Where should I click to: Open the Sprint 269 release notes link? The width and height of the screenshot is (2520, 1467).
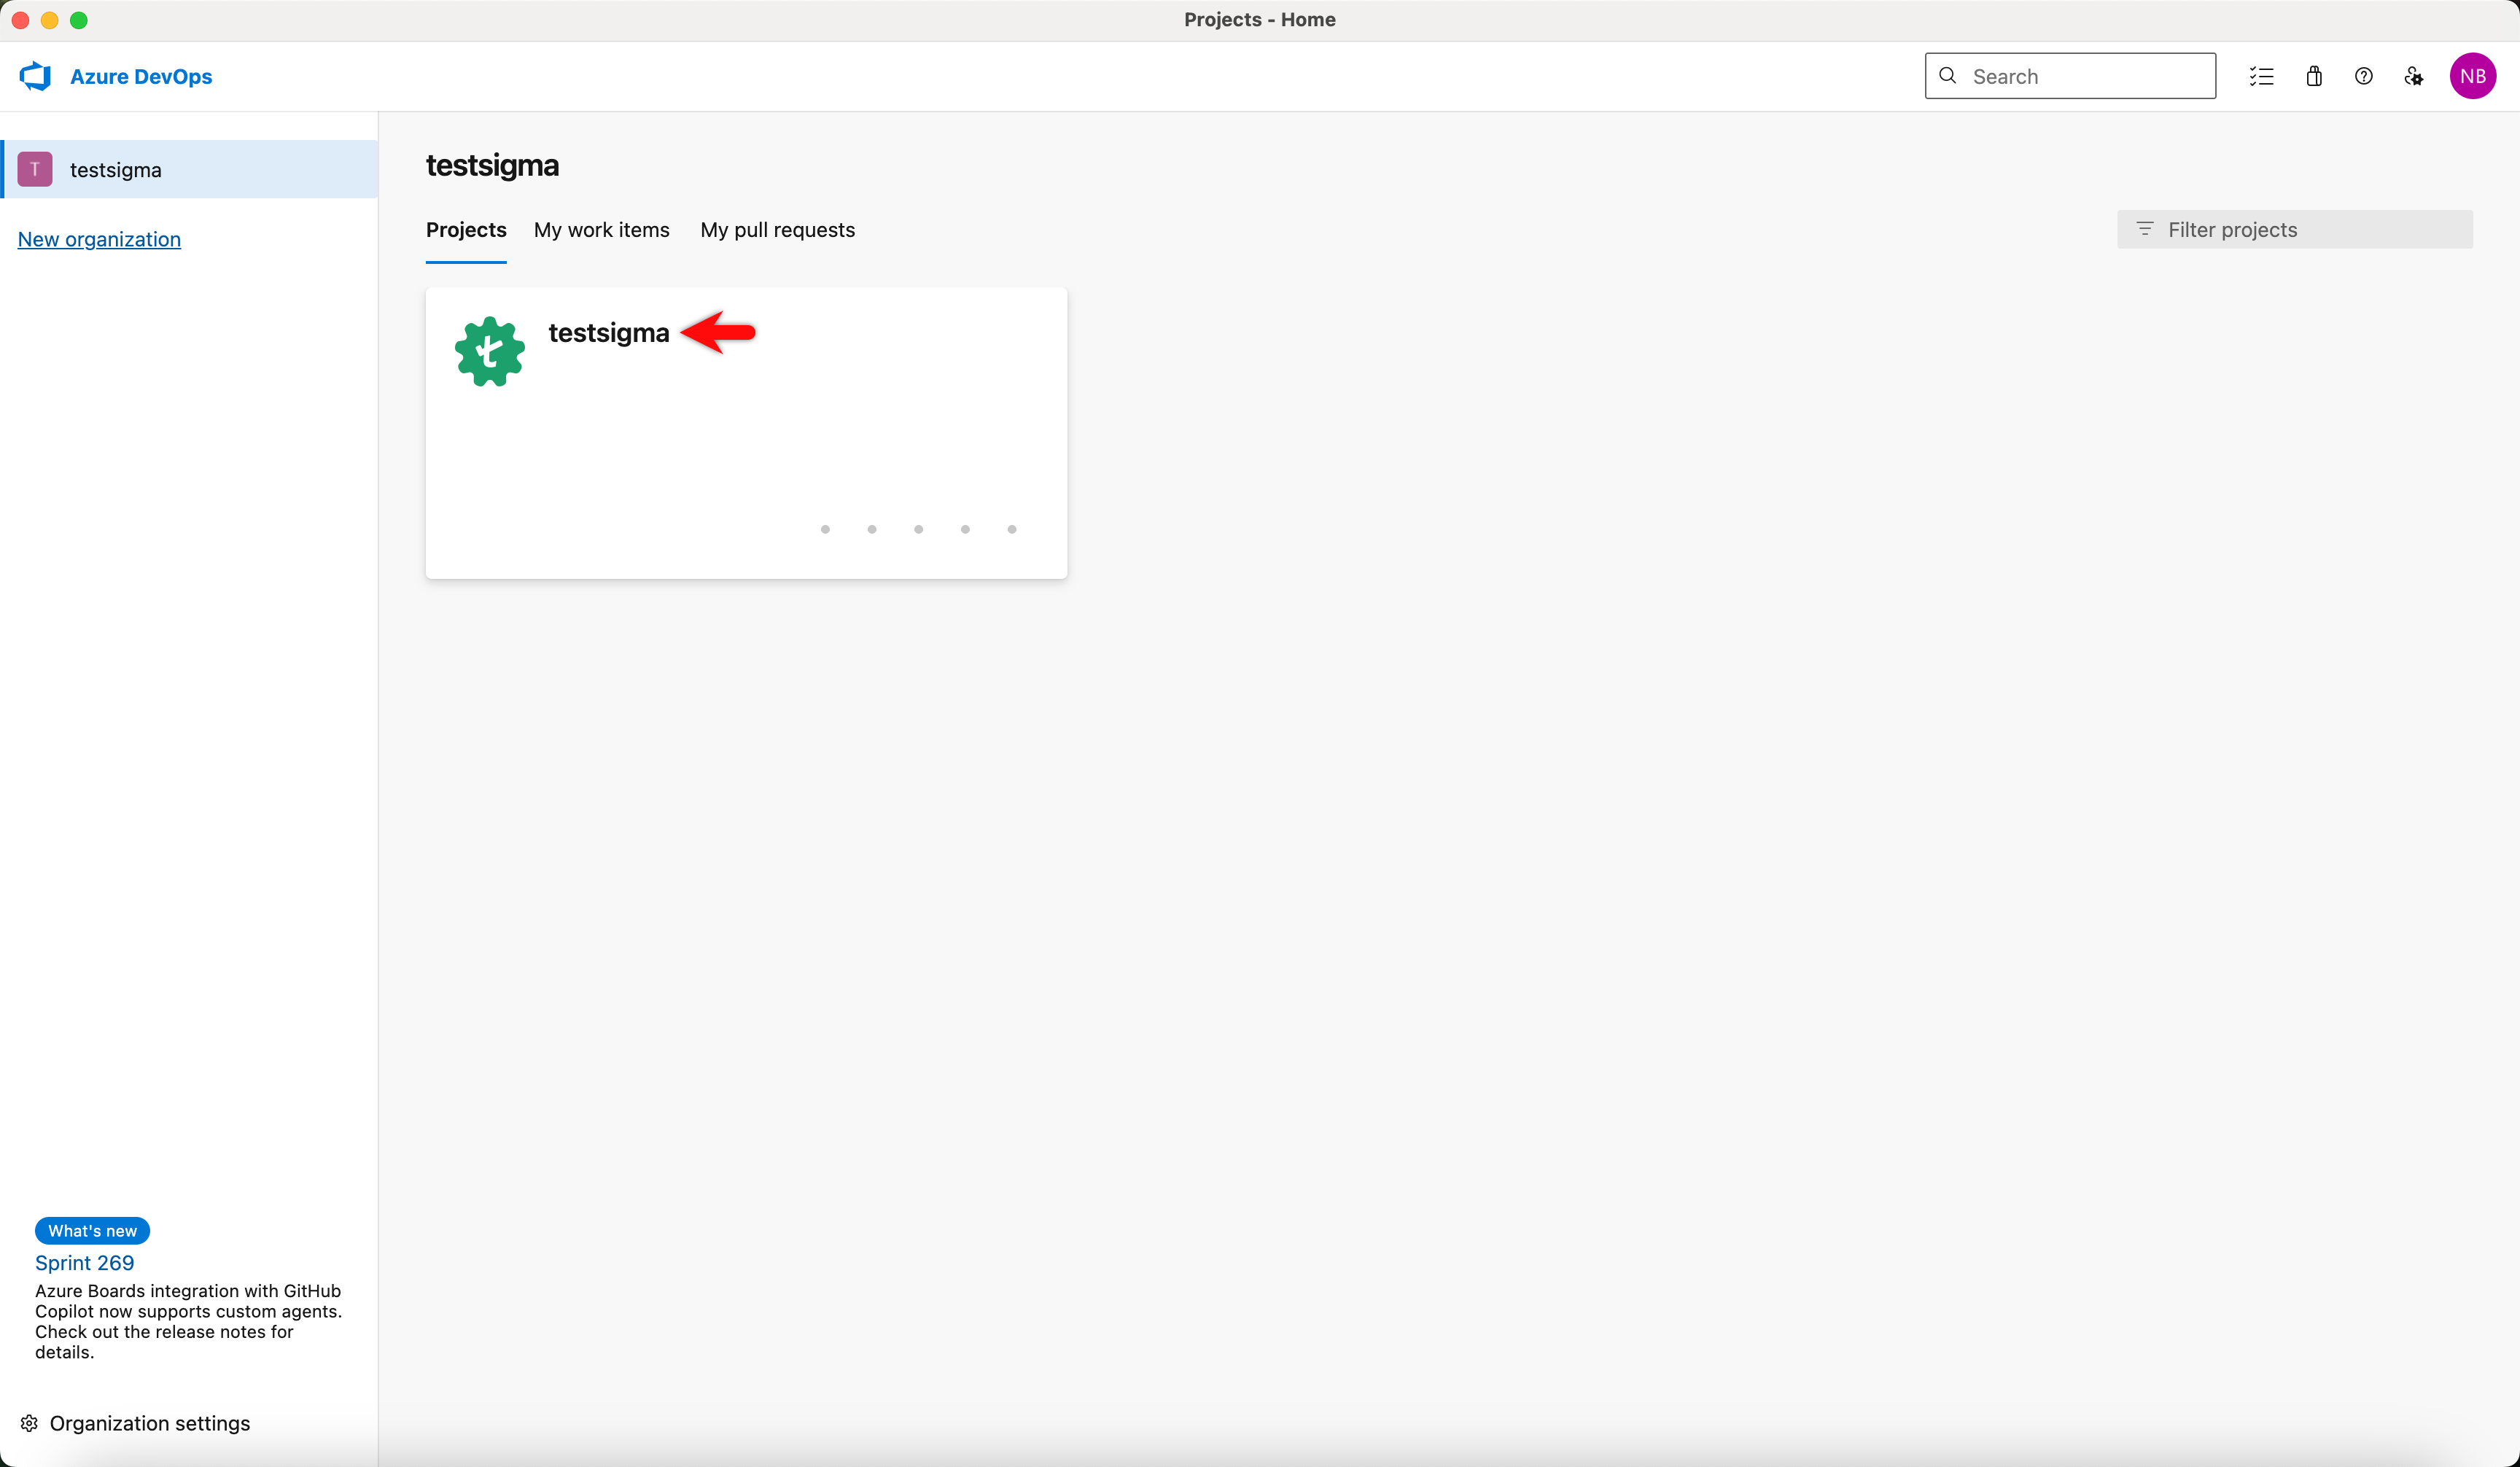[x=84, y=1262]
